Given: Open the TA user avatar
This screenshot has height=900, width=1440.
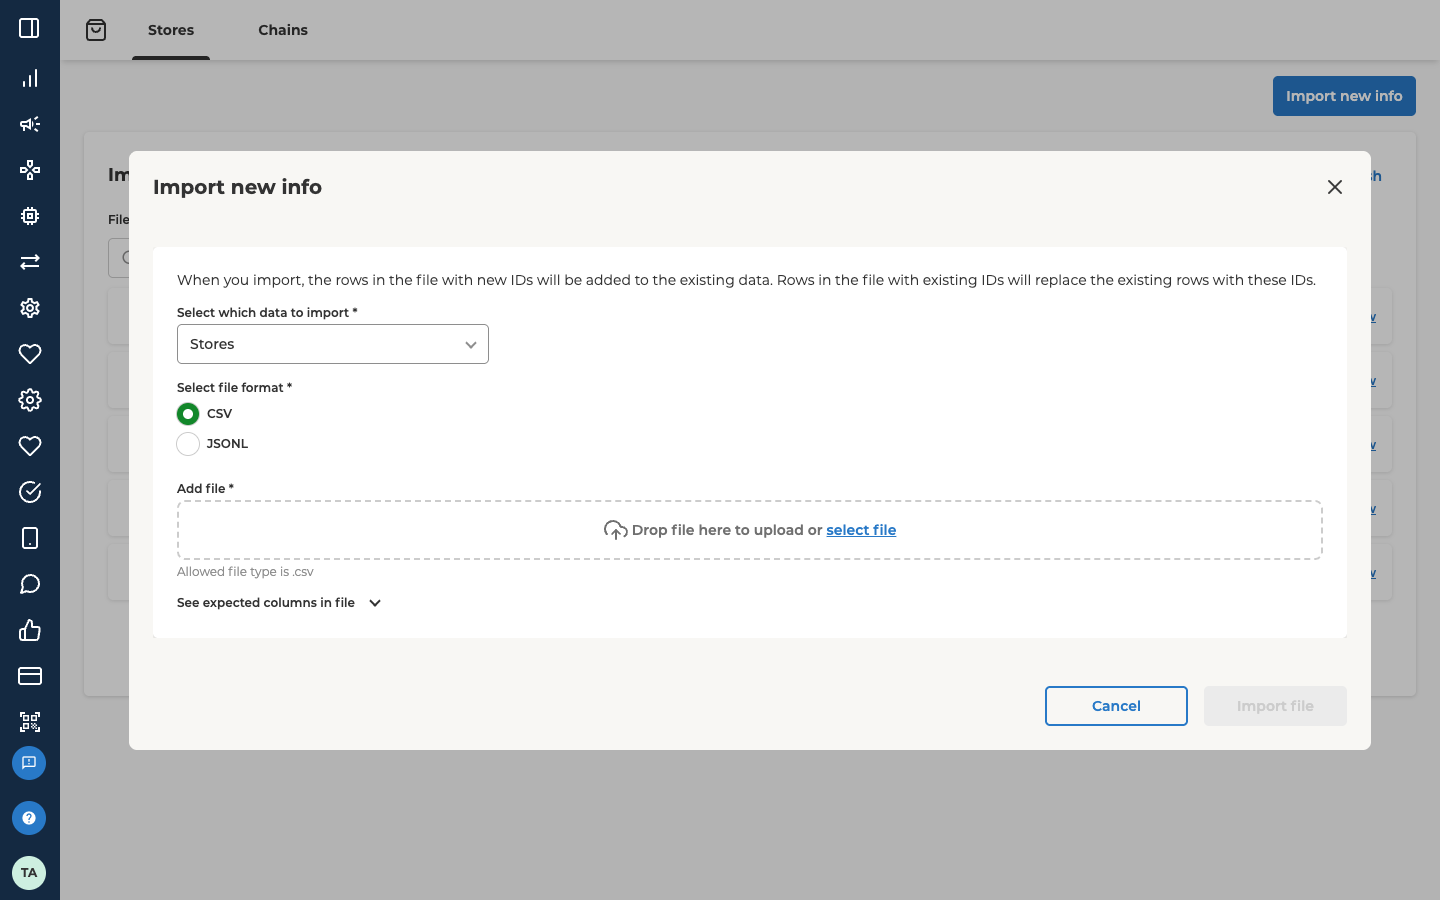Looking at the screenshot, I should click(29, 873).
